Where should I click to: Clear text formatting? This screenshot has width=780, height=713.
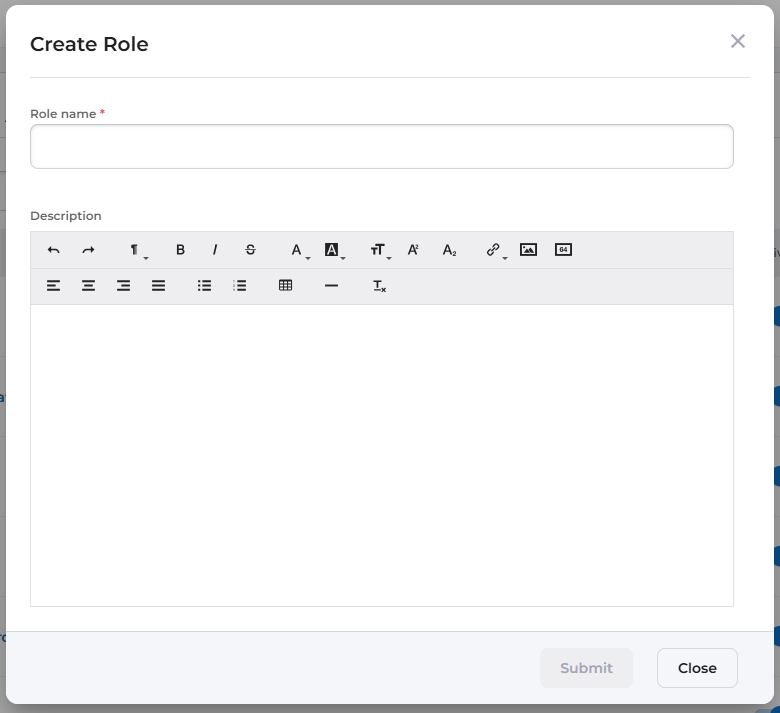pos(379,286)
